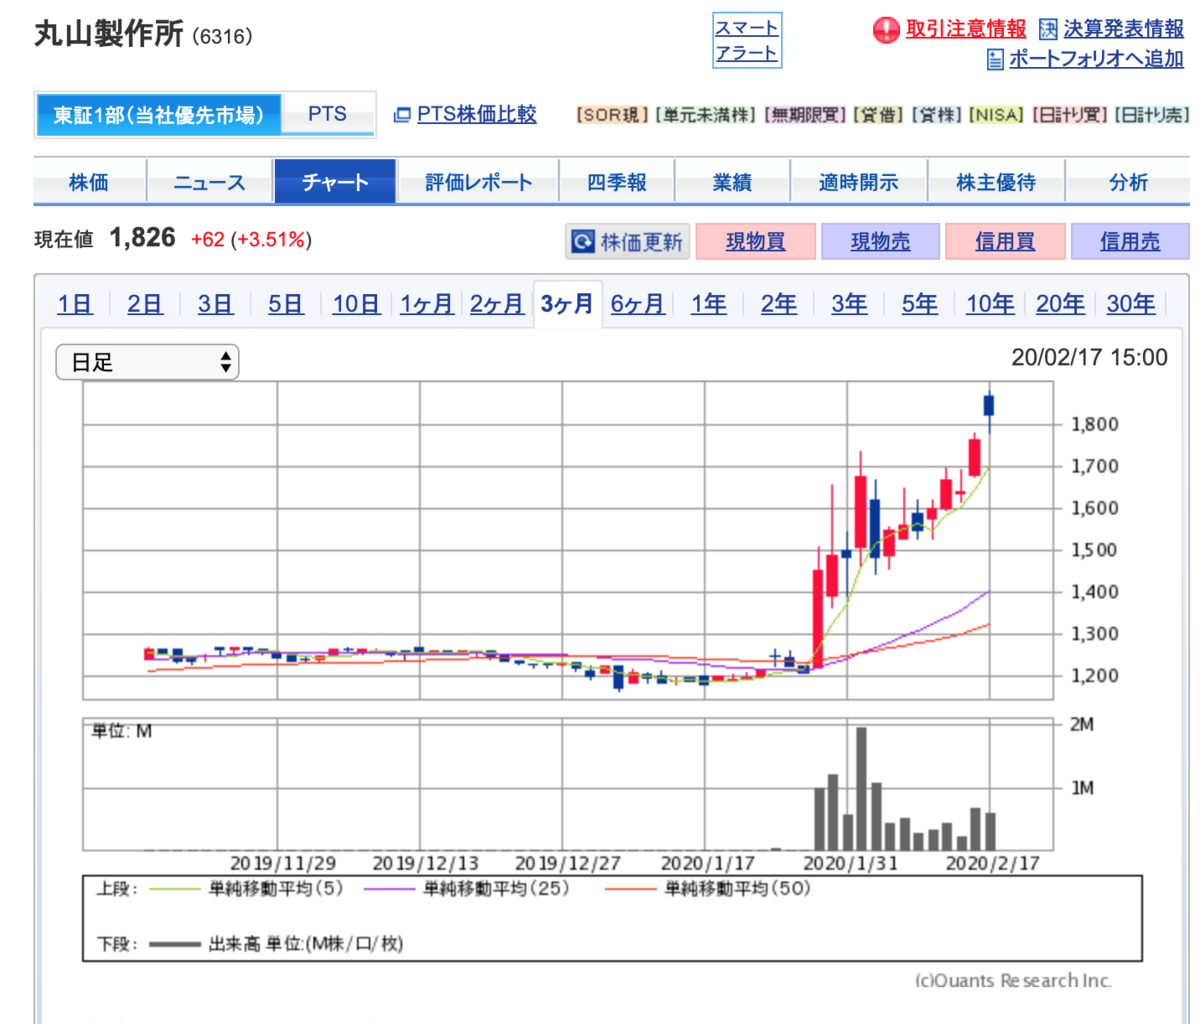Open the ニュース tab
The width and height of the screenshot is (1200, 1024).
209,182
